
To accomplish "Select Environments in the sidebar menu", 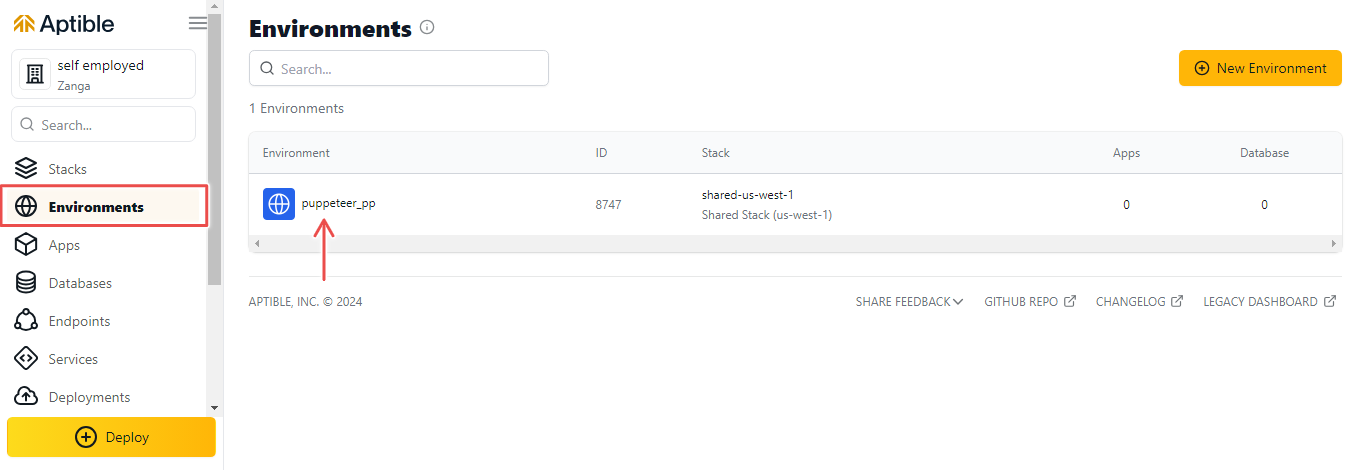I will pyautogui.click(x=104, y=207).
